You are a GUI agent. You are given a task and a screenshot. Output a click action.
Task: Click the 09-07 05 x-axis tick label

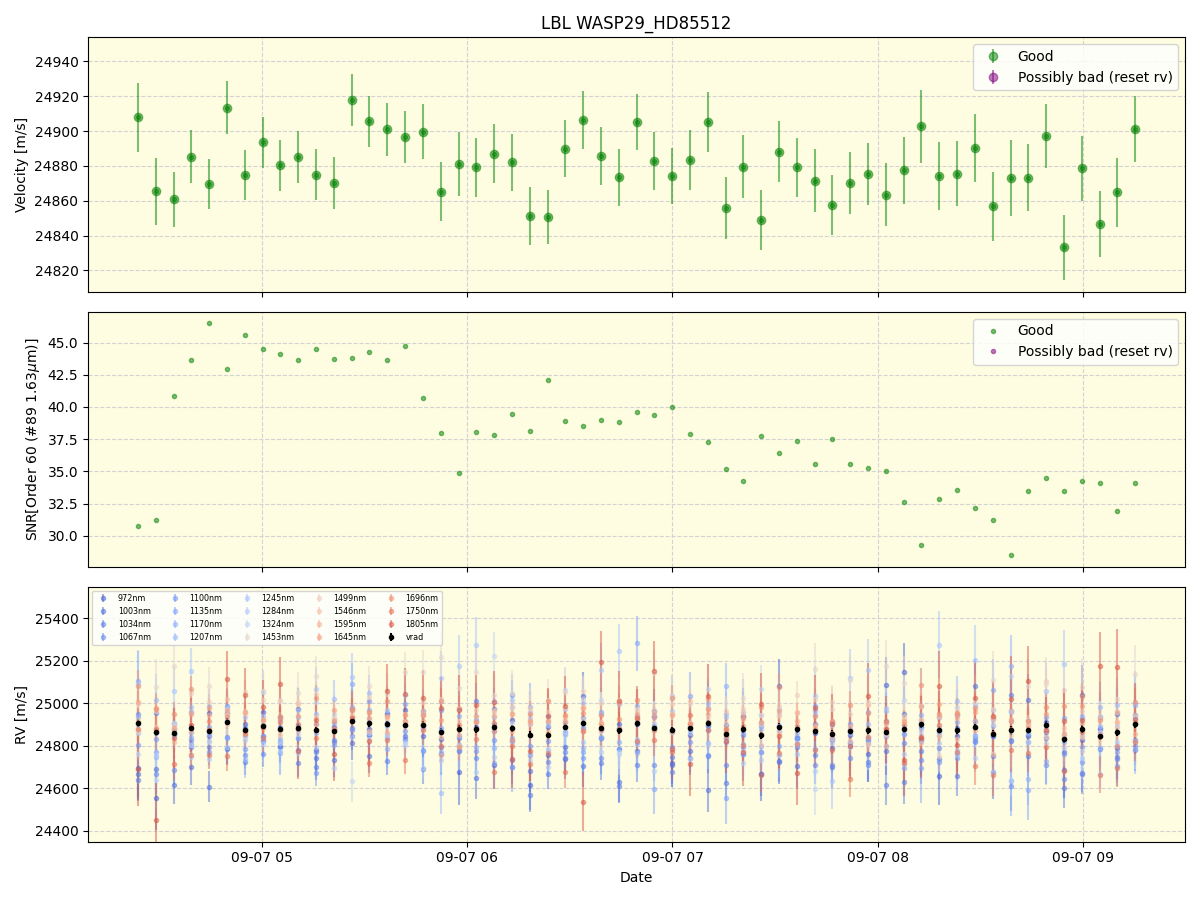click(262, 857)
